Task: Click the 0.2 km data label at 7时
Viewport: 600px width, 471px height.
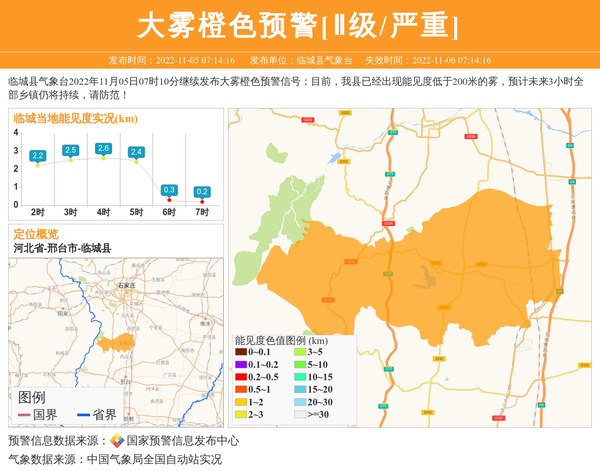Action: [x=202, y=192]
